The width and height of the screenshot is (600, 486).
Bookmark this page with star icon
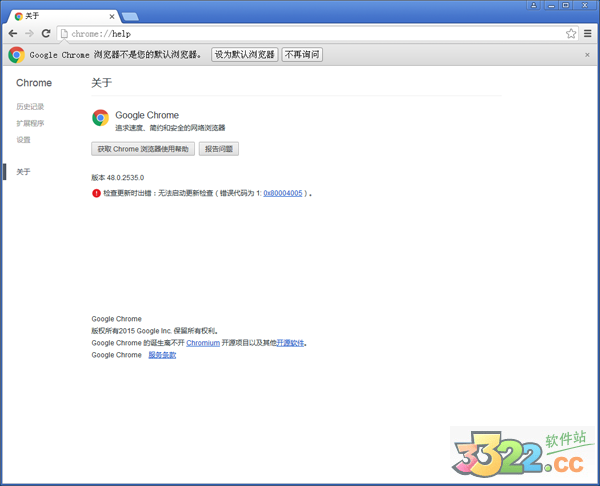[x=571, y=34]
